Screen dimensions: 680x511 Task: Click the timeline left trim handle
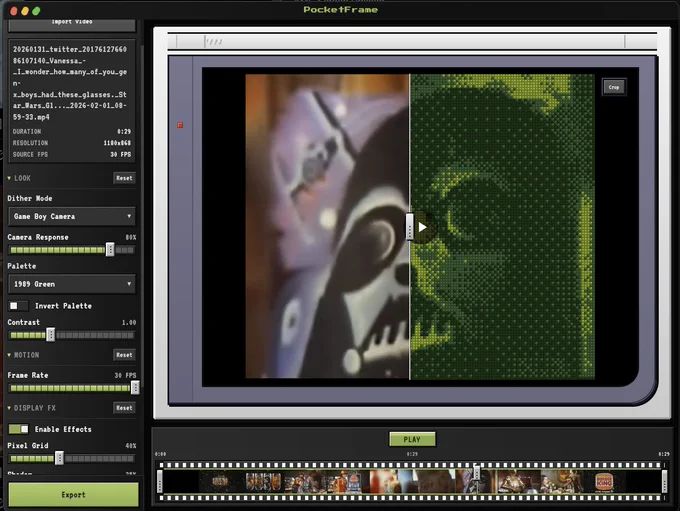[160, 482]
